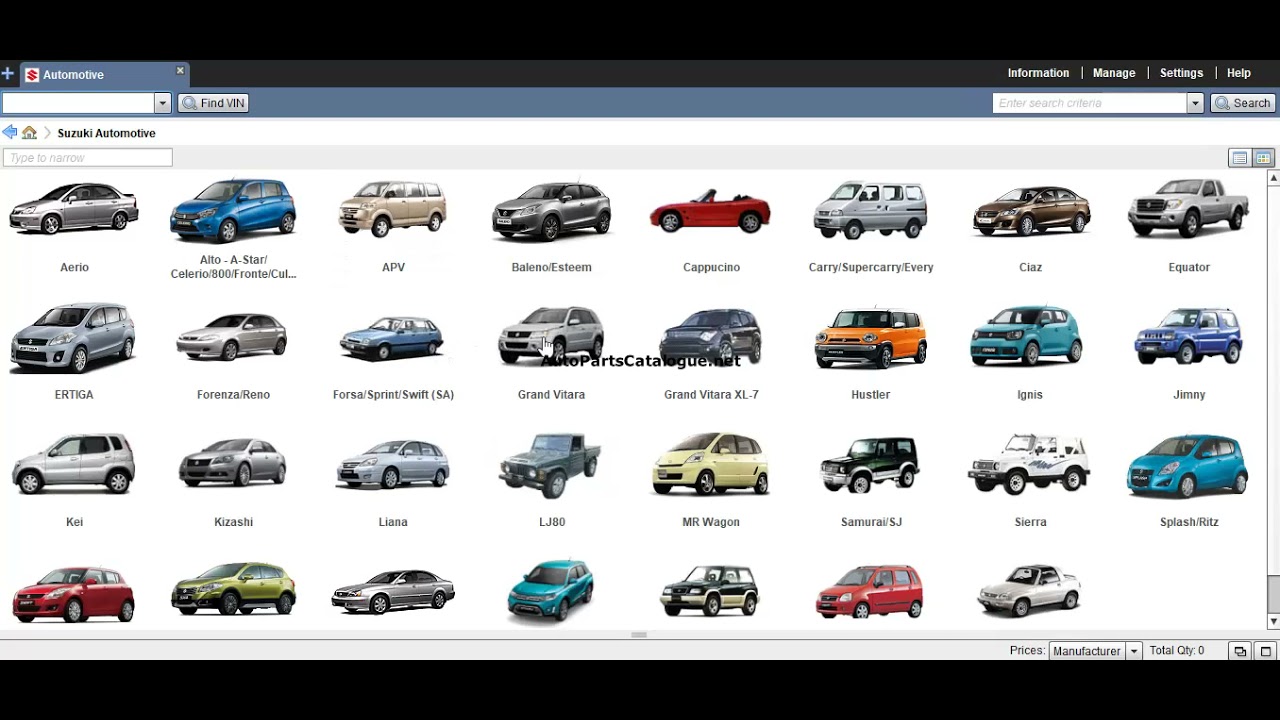Click the new tab plus icon

pos(7,74)
